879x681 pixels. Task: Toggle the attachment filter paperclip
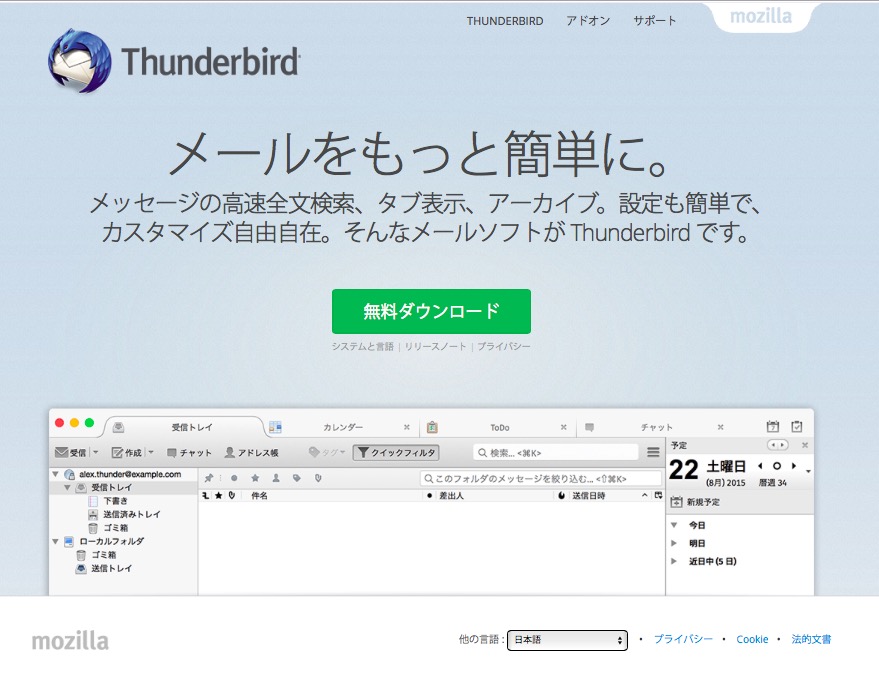[x=318, y=478]
